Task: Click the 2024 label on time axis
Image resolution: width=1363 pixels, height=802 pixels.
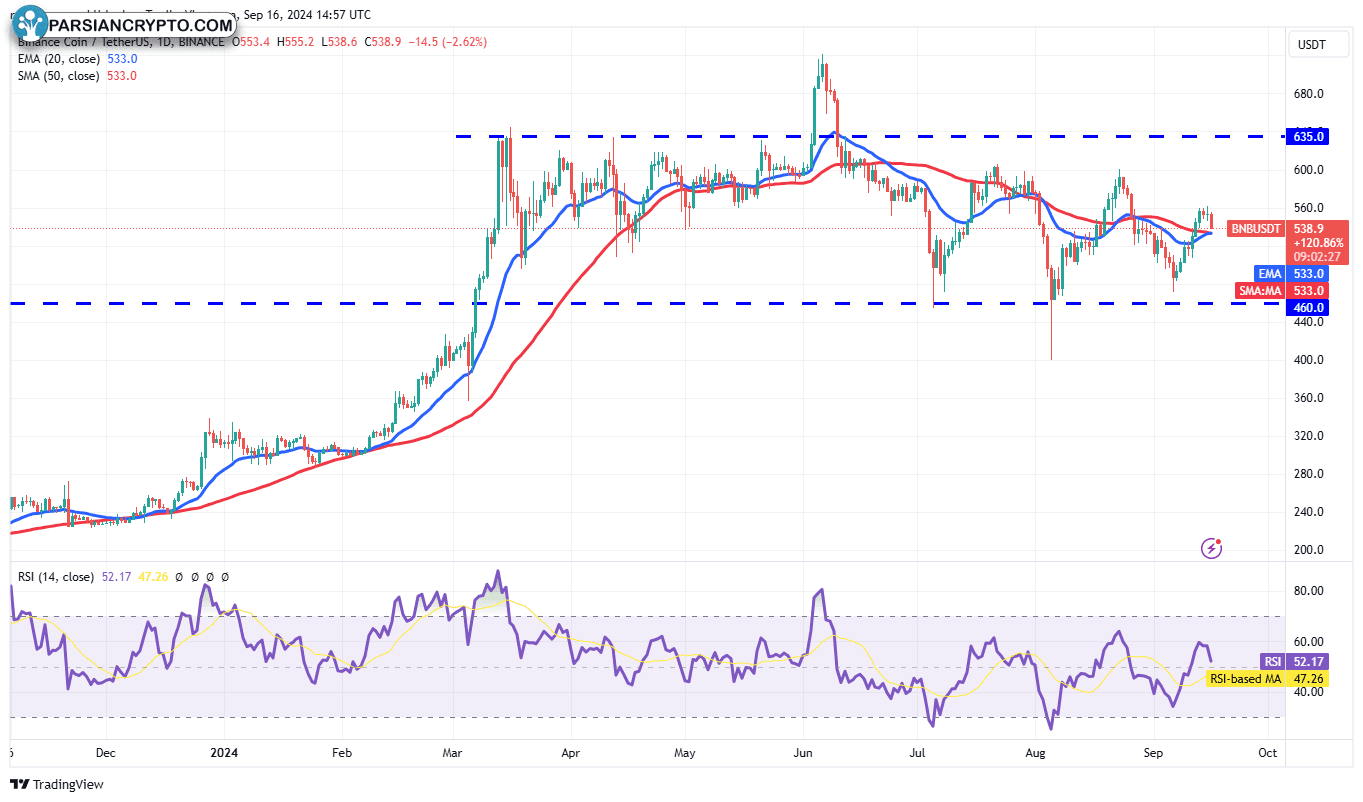Action: point(223,752)
